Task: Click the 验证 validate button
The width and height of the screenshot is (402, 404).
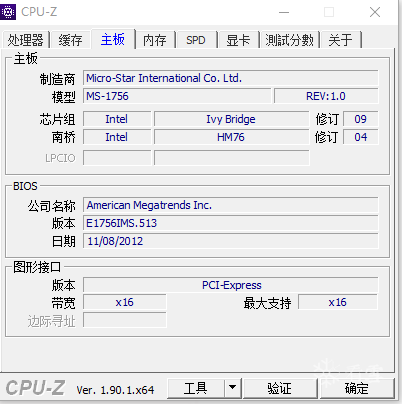Action: coord(280,388)
